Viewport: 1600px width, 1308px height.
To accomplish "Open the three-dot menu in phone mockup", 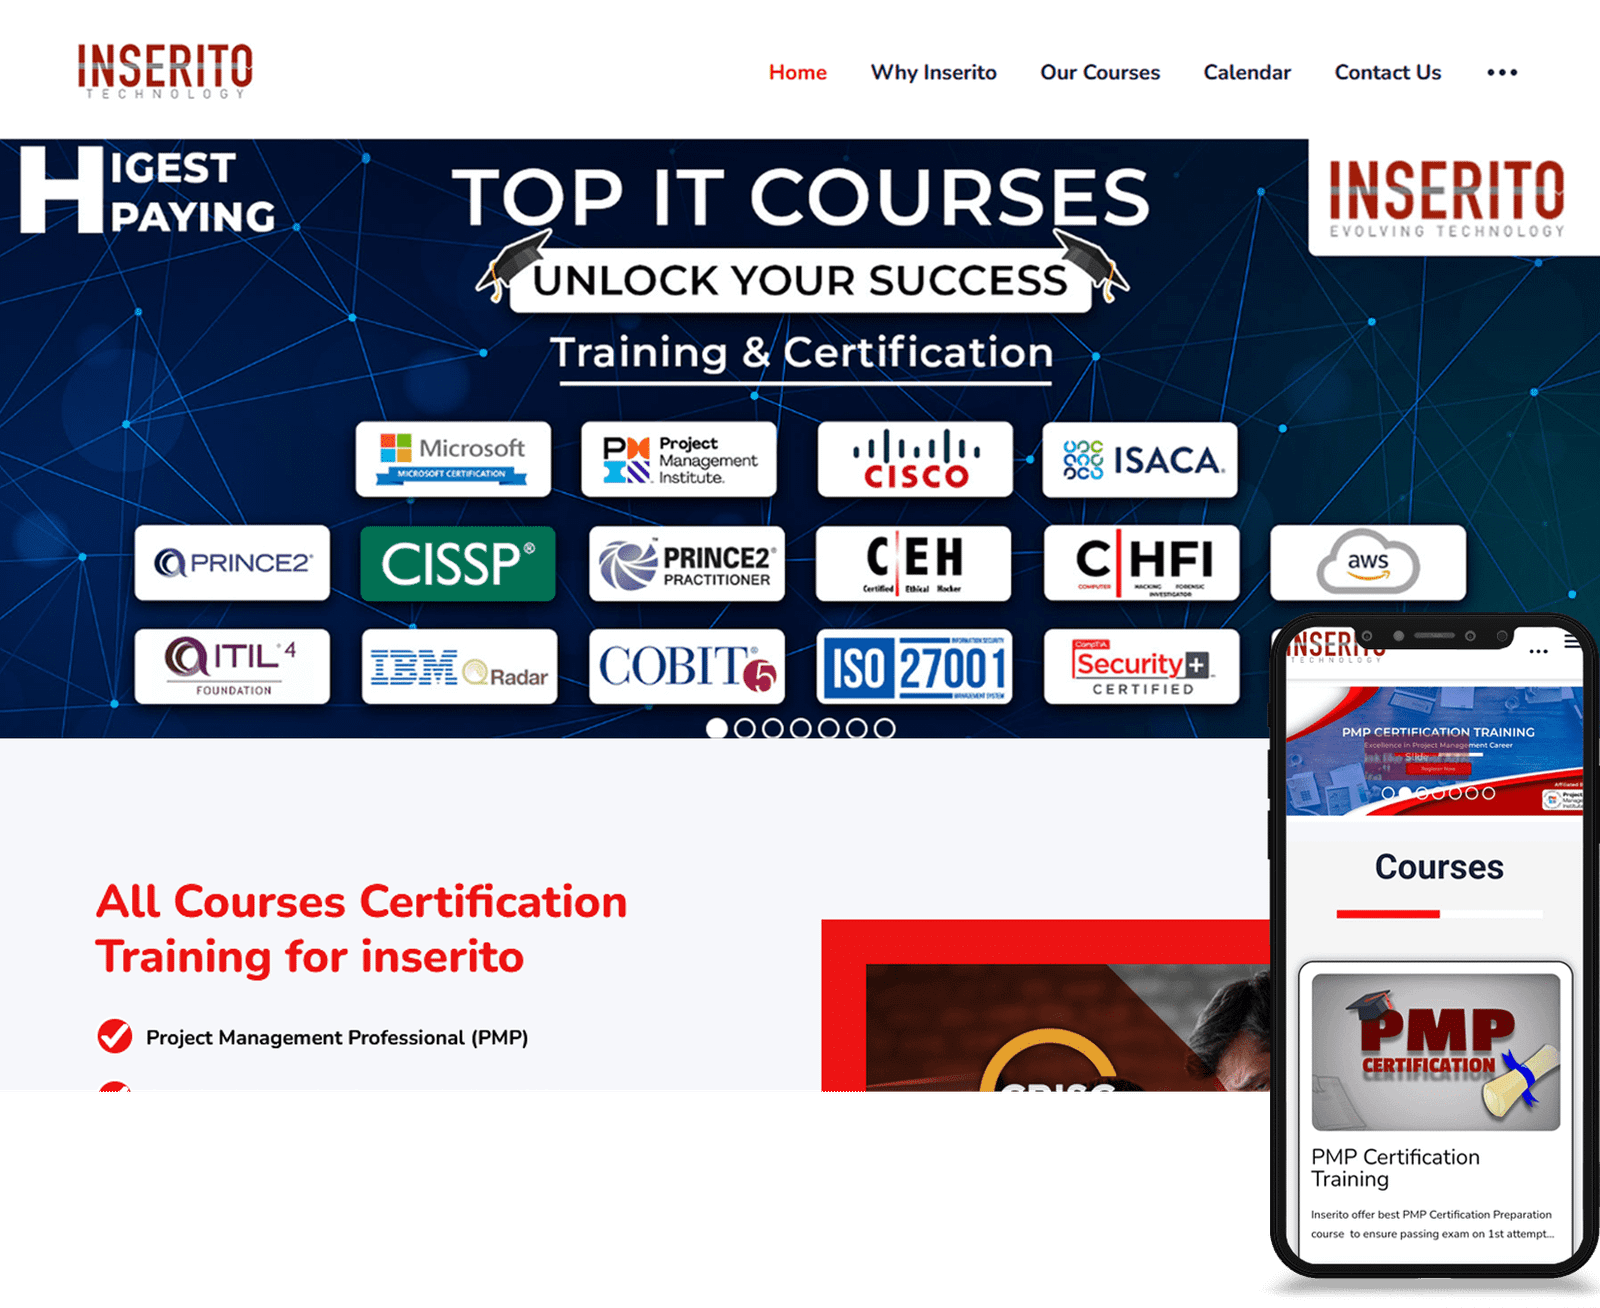I will point(1539,651).
